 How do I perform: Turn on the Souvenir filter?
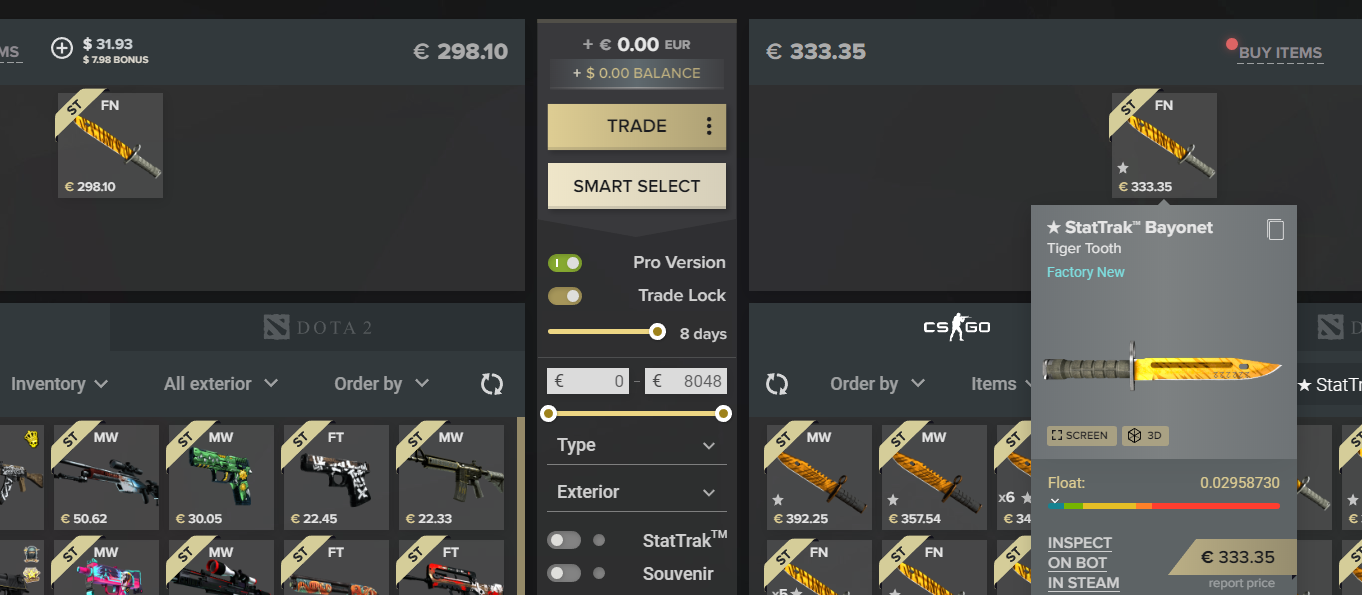coord(564,573)
